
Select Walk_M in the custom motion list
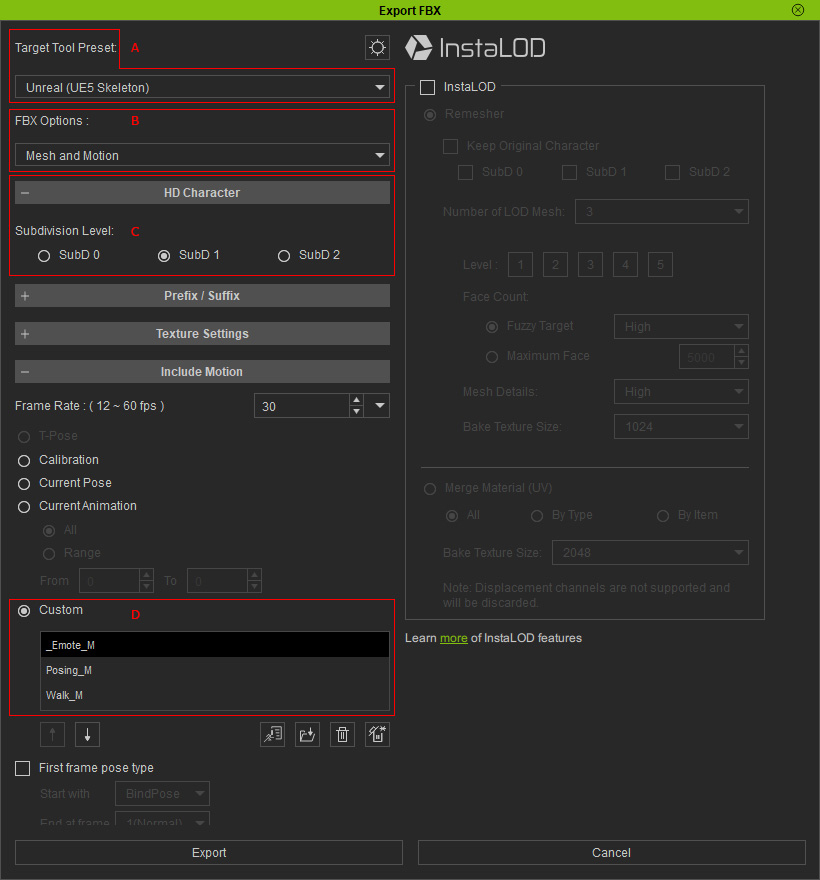pyautogui.click(x=65, y=695)
